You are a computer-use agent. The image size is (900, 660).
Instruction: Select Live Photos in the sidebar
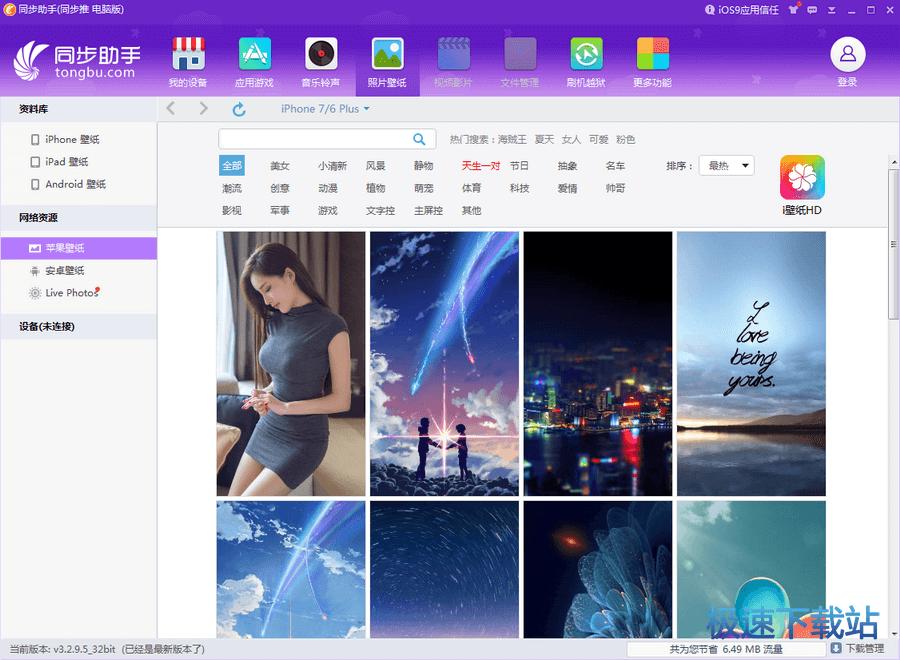click(70, 293)
